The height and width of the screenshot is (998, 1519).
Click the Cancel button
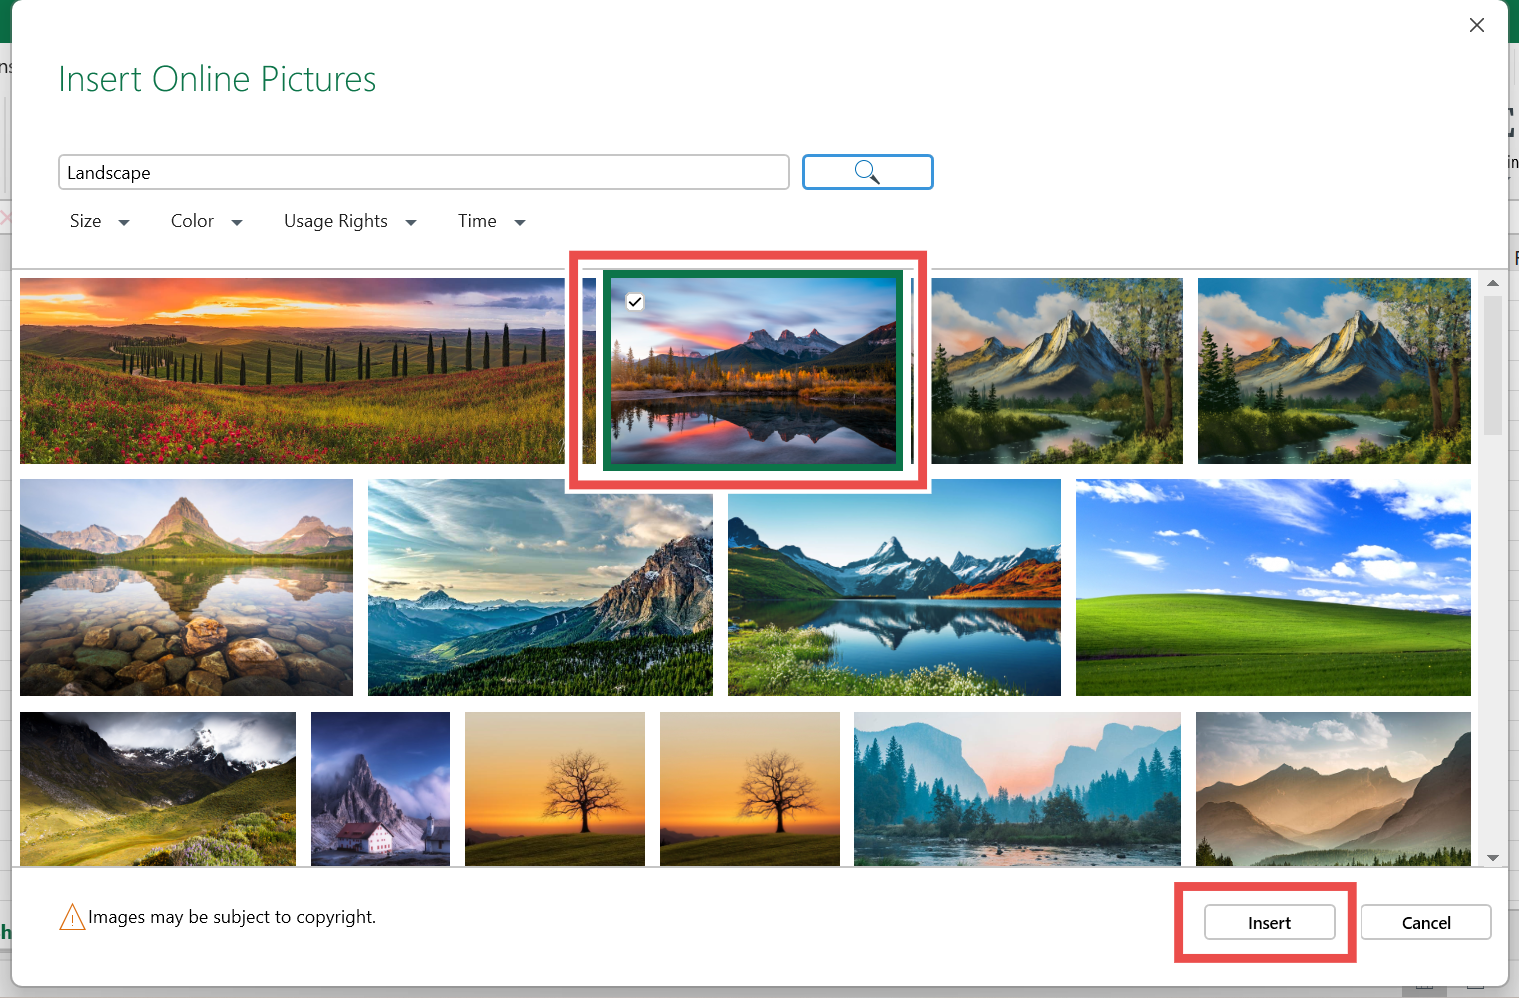1425,922
